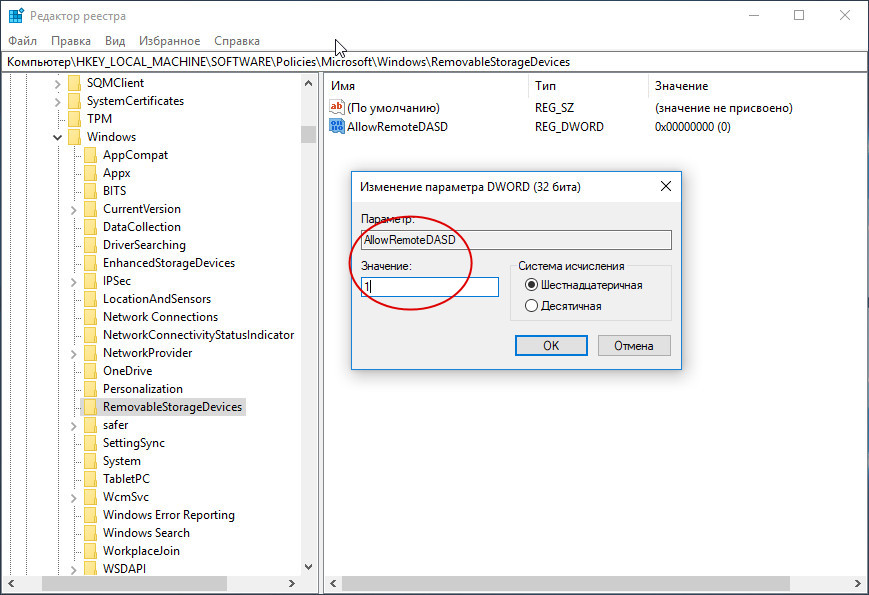The height and width of the screenshot is (595, 869).
Task: Click the AllowRemoteDASD DWORD value icon
Action: [x=336, y=126]
